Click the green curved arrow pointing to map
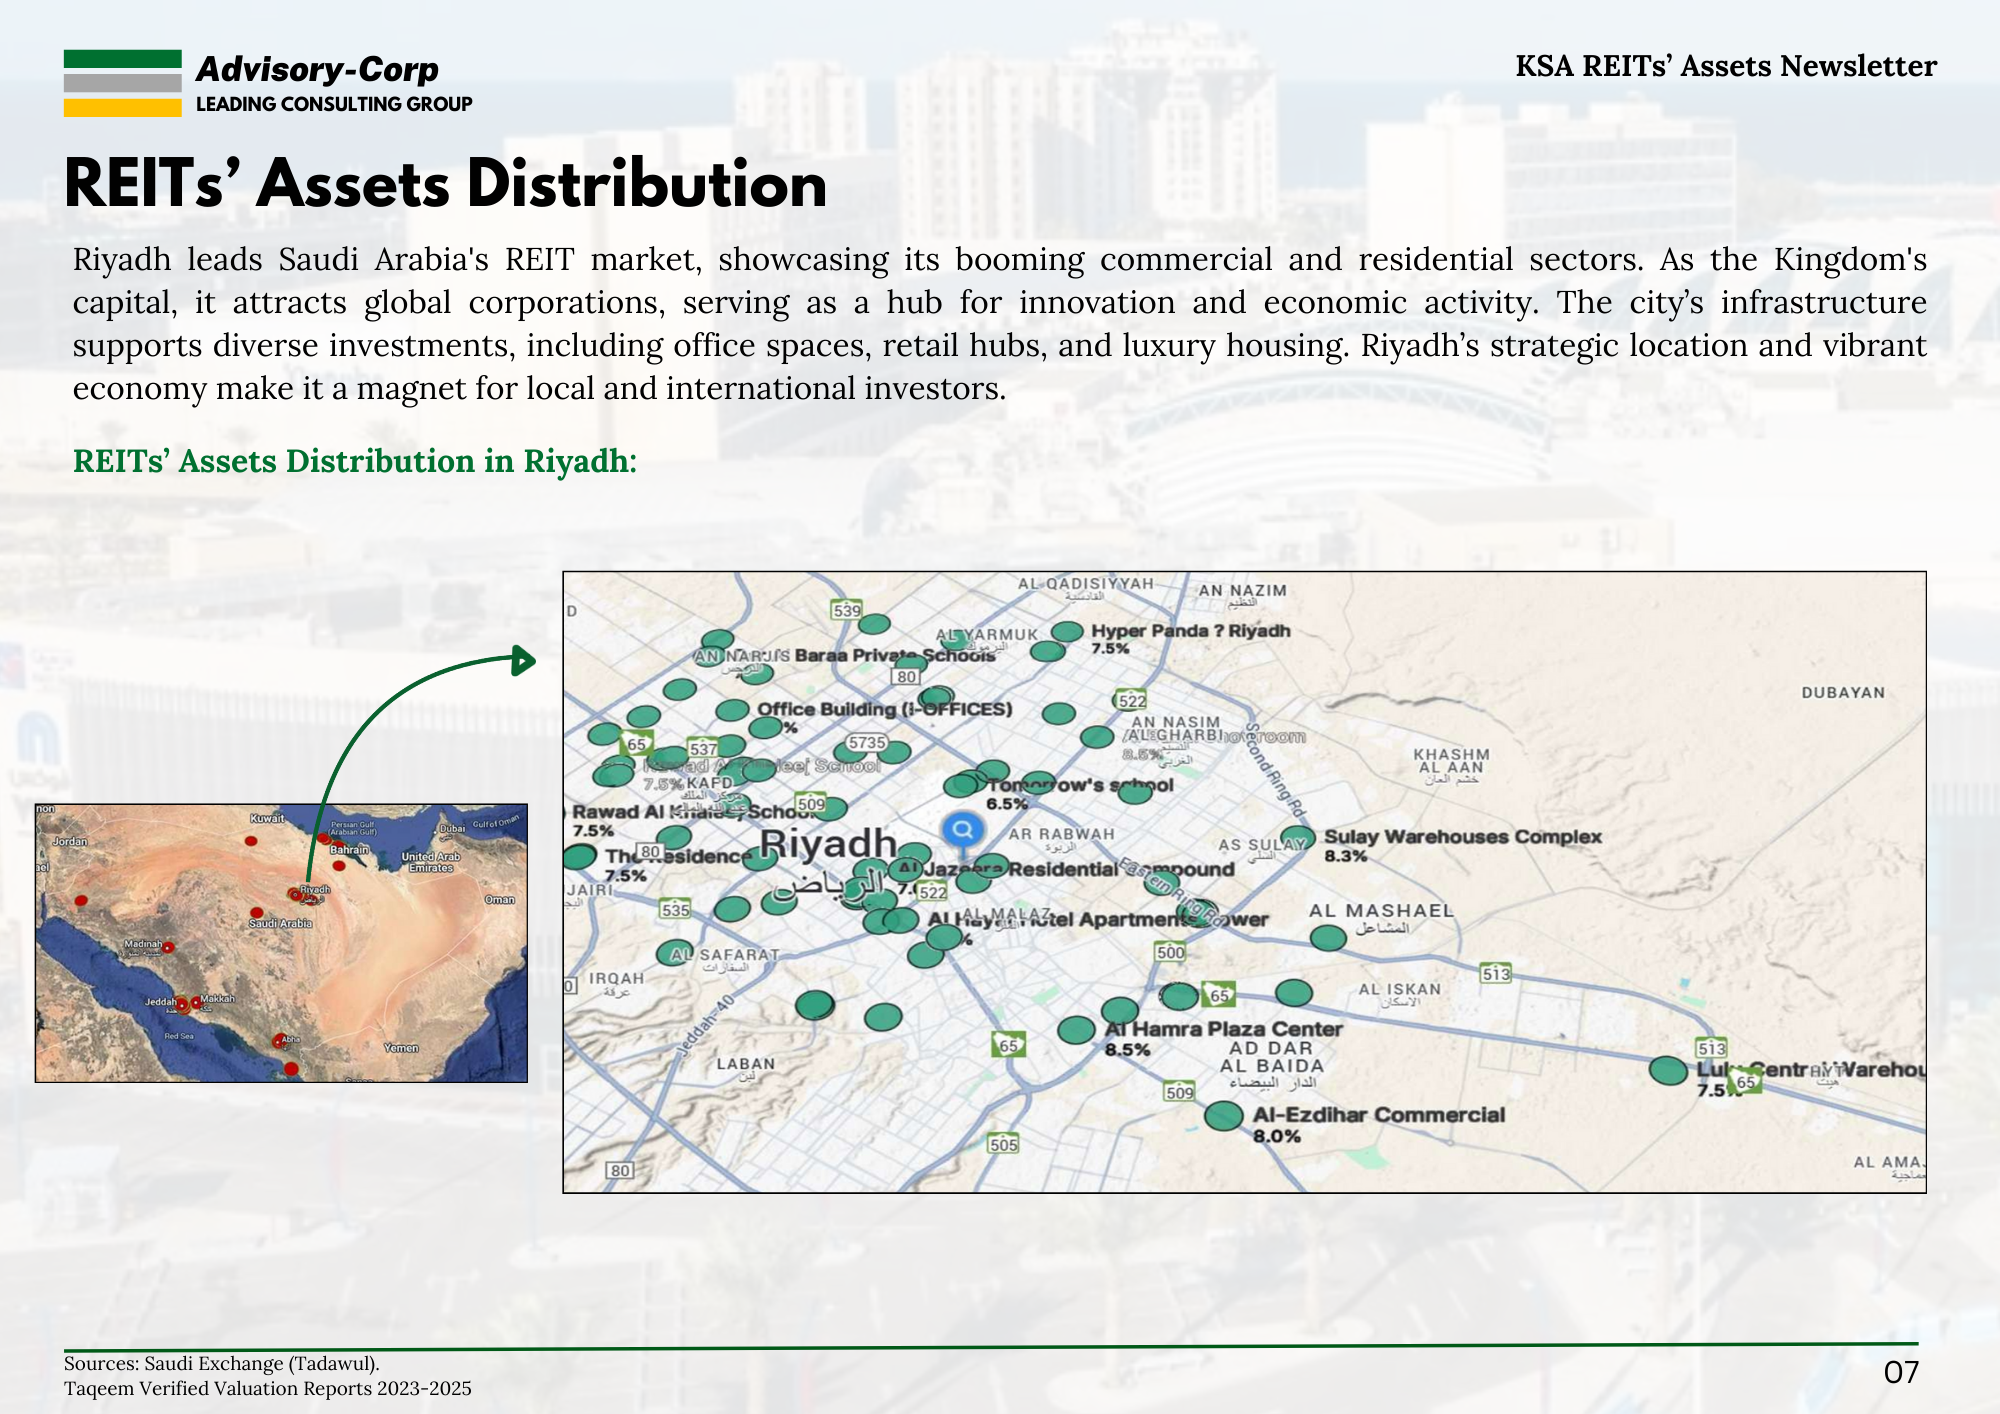The height and width of the screenshot is (1414, 2000). (523, 660)
